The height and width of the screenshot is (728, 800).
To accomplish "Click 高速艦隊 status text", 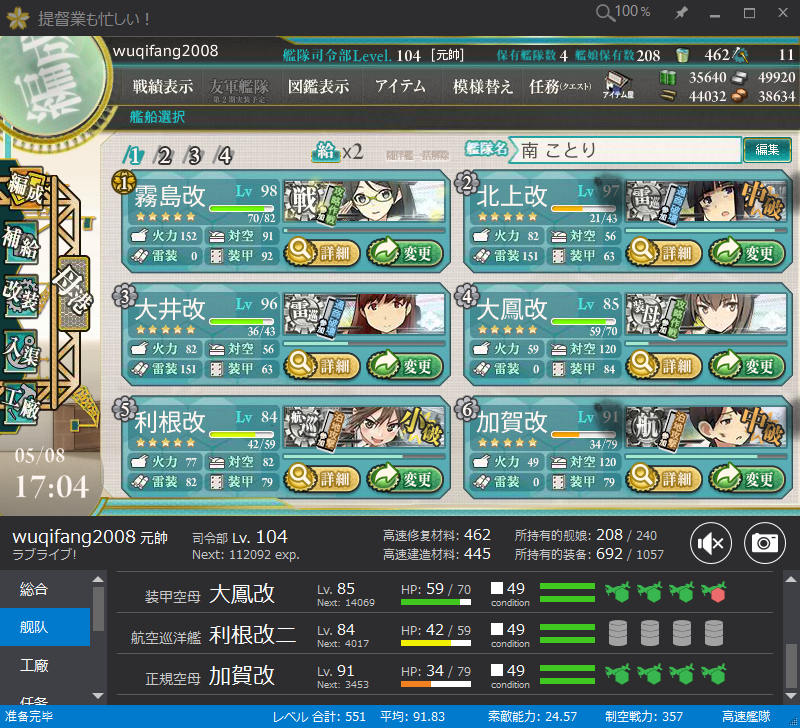I will pos(746,717).
